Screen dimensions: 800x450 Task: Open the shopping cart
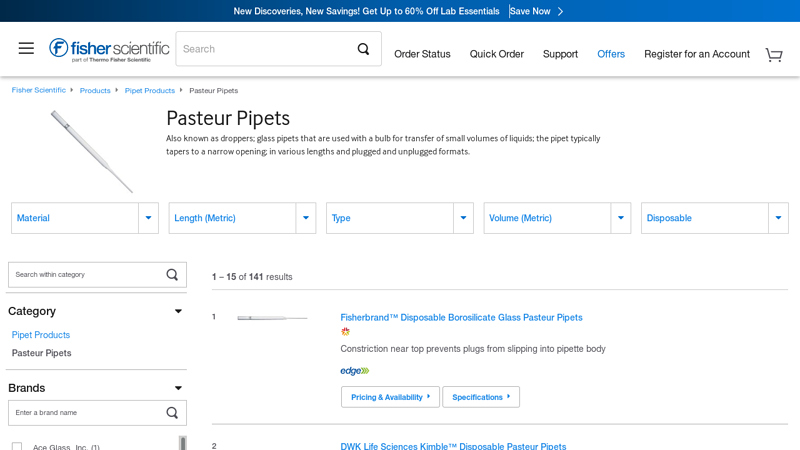pos(773,54)
